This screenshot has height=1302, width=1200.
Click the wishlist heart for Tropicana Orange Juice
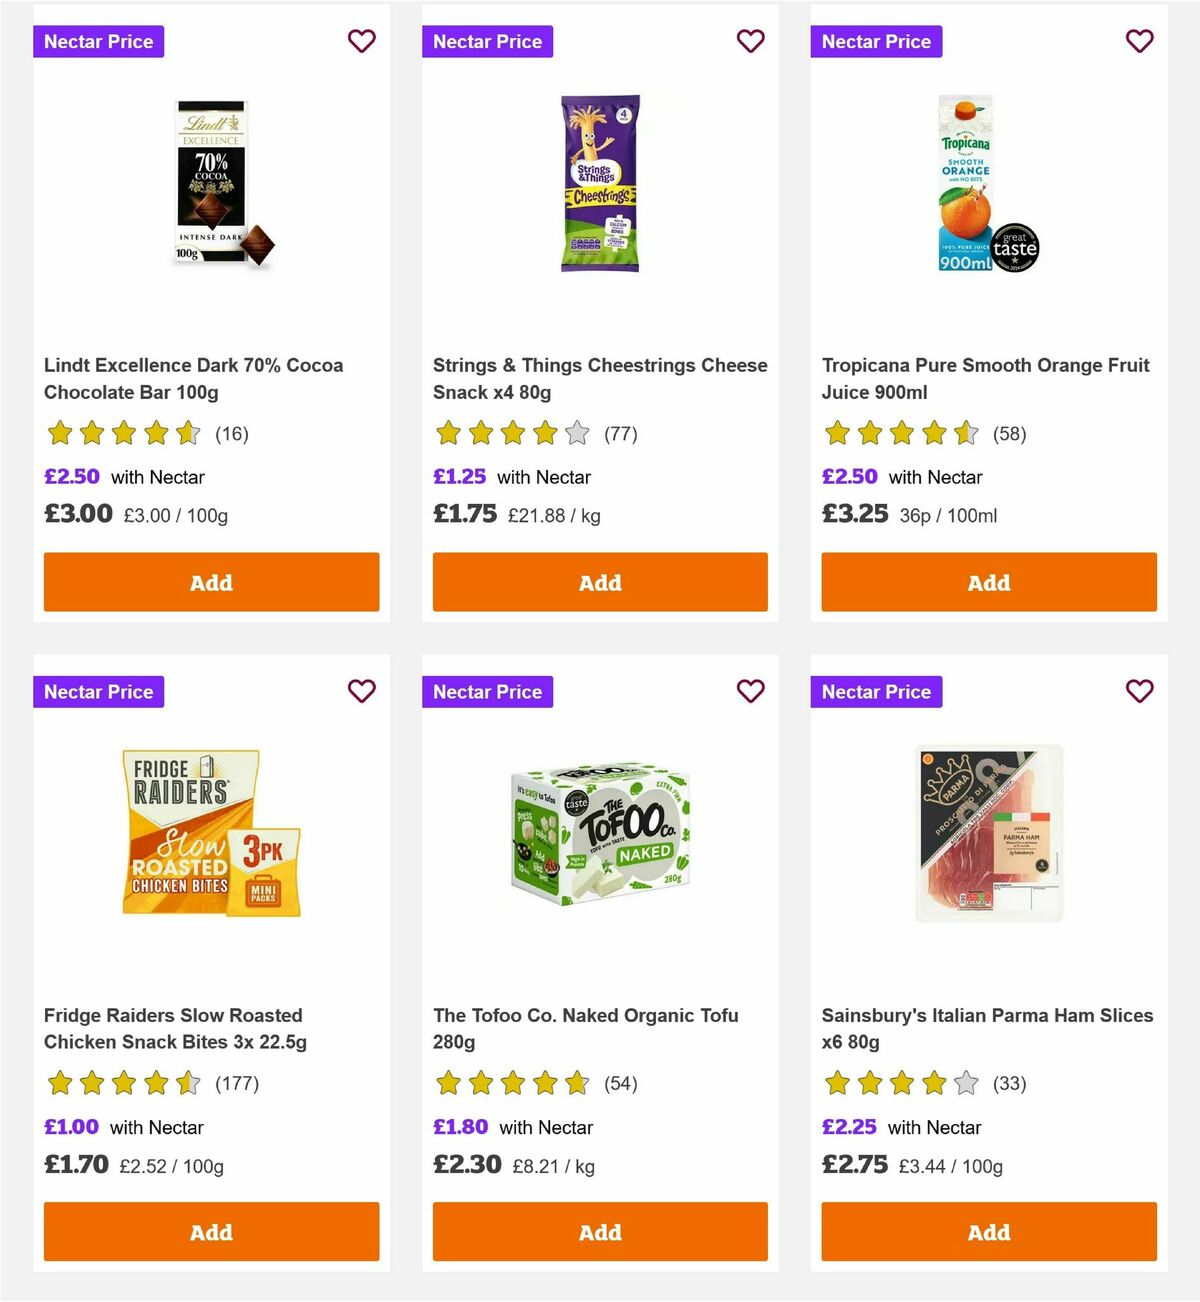[x=1139, y=41]
